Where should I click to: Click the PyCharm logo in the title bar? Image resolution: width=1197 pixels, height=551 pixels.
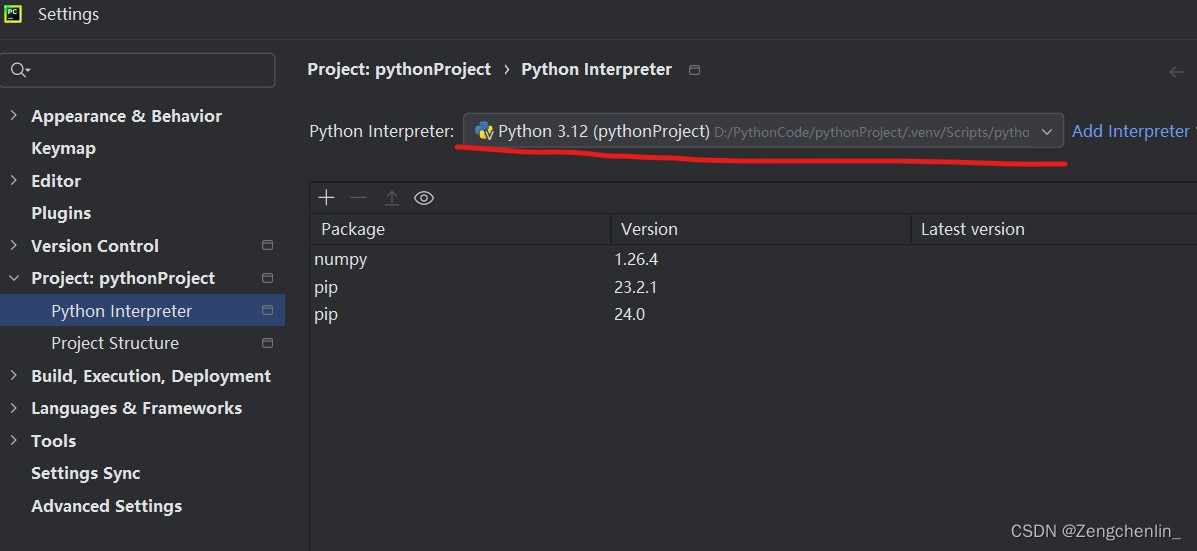tap(12, 14)
